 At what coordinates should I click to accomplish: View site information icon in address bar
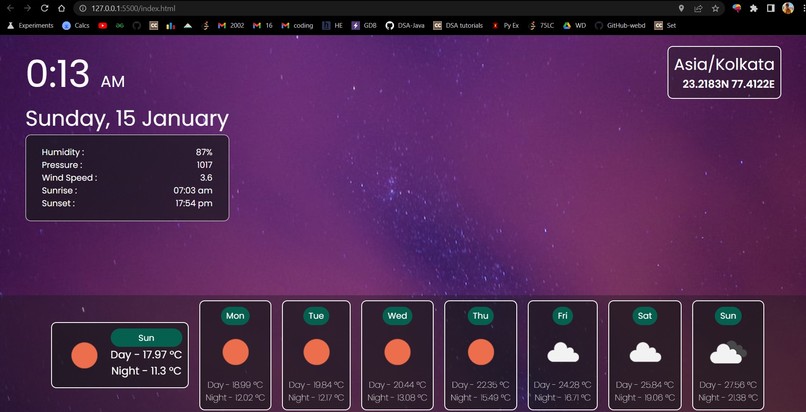tap(83, 8)
